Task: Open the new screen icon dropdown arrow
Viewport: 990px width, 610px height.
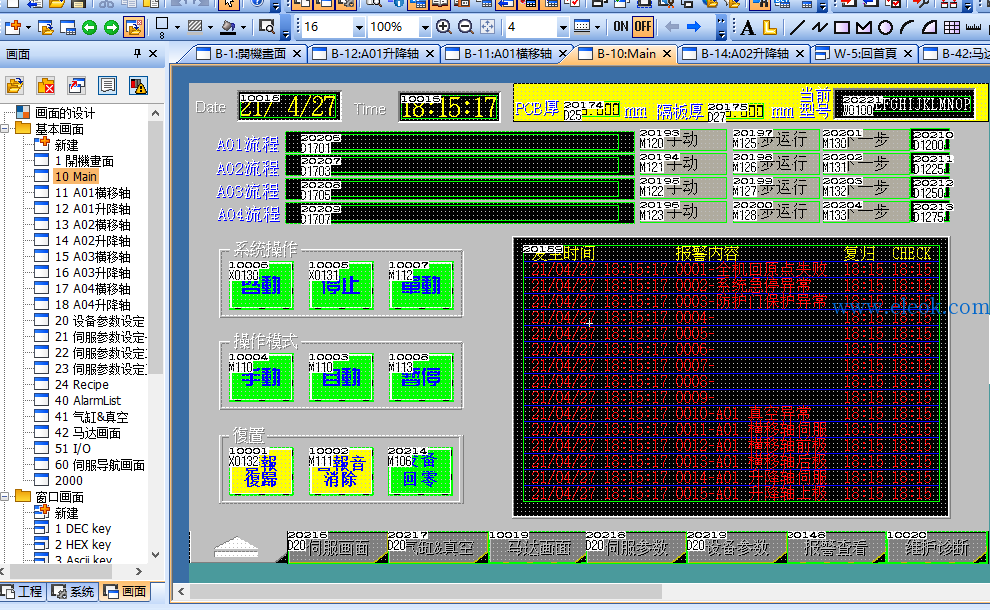Action: click(x=28, y=27)
